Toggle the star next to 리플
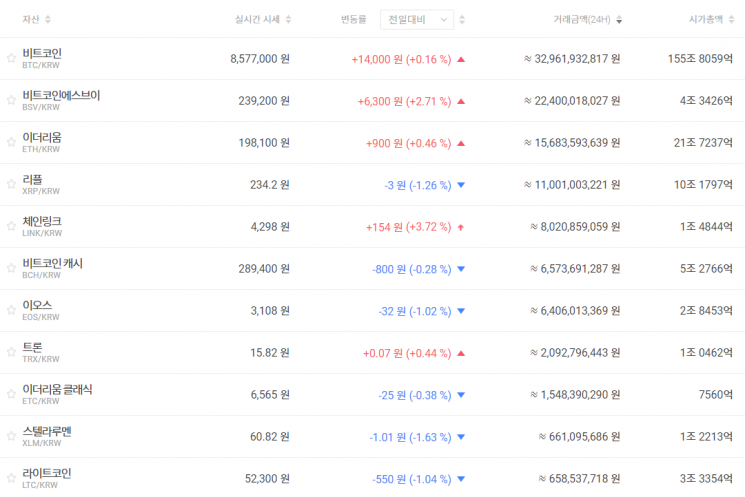This screenshot has height=497, width=745. (11, 184)
